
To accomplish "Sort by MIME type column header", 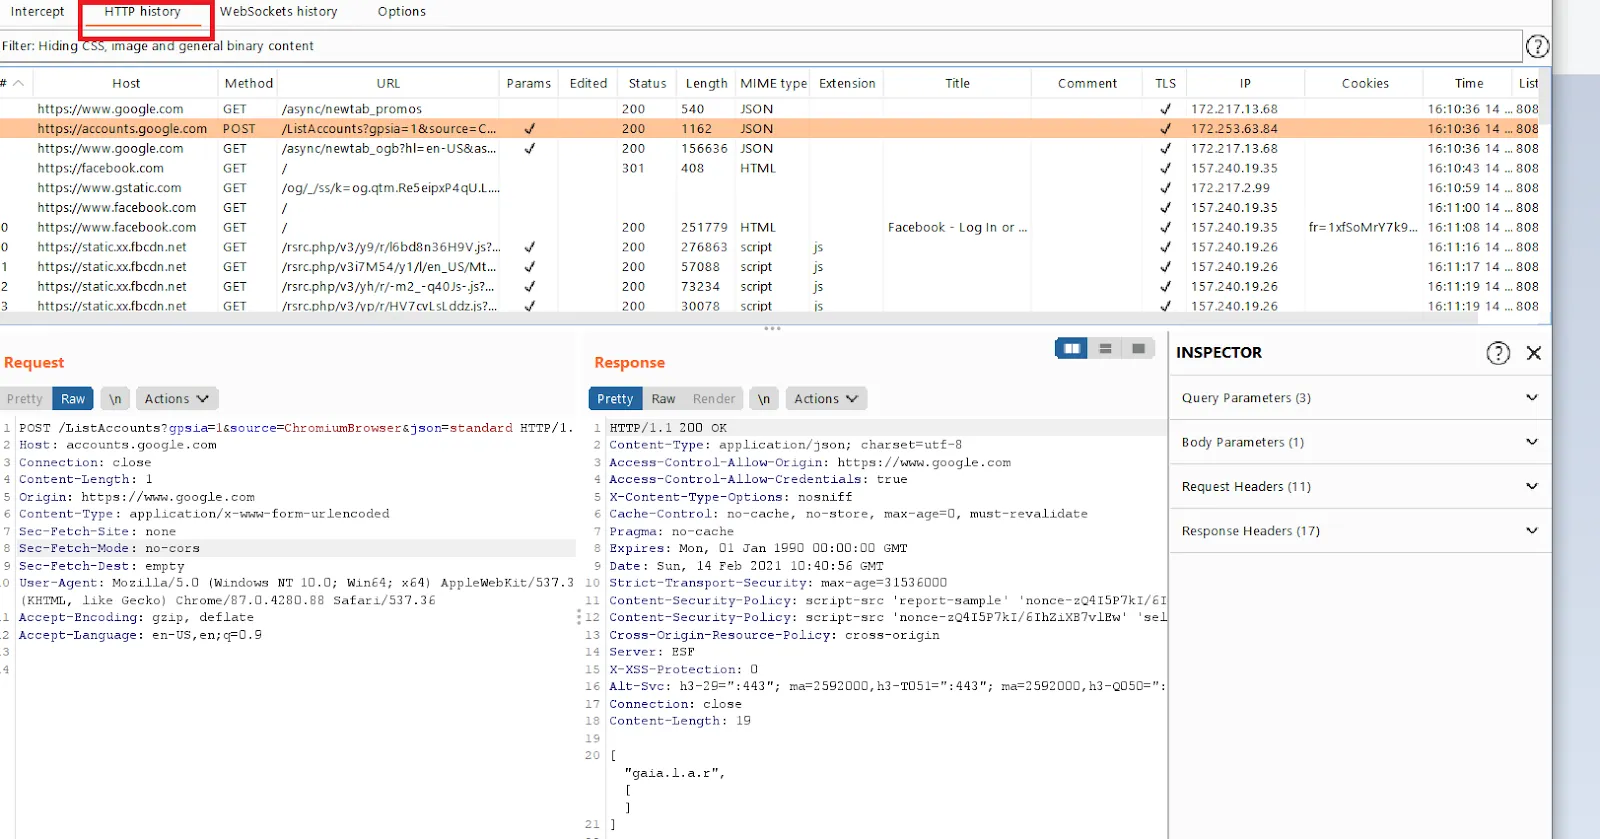I will point(774,83).
